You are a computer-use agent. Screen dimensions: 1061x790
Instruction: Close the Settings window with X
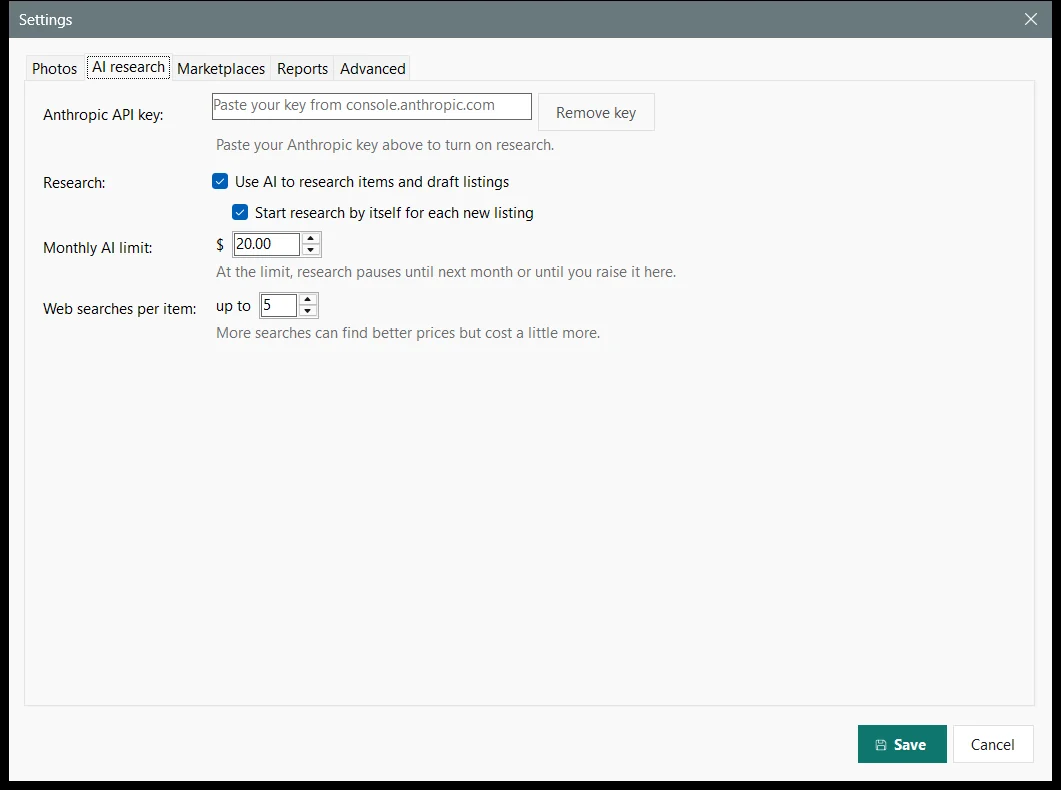1031,19
